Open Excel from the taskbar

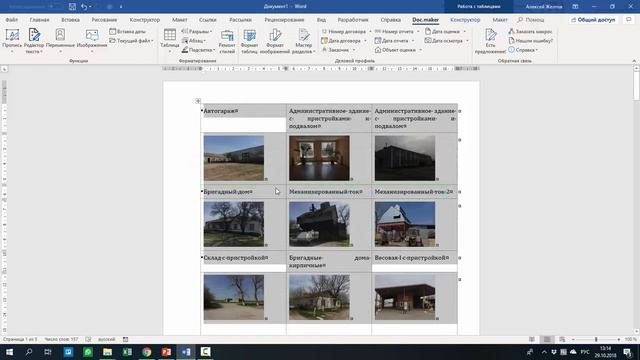click(127, 352)
